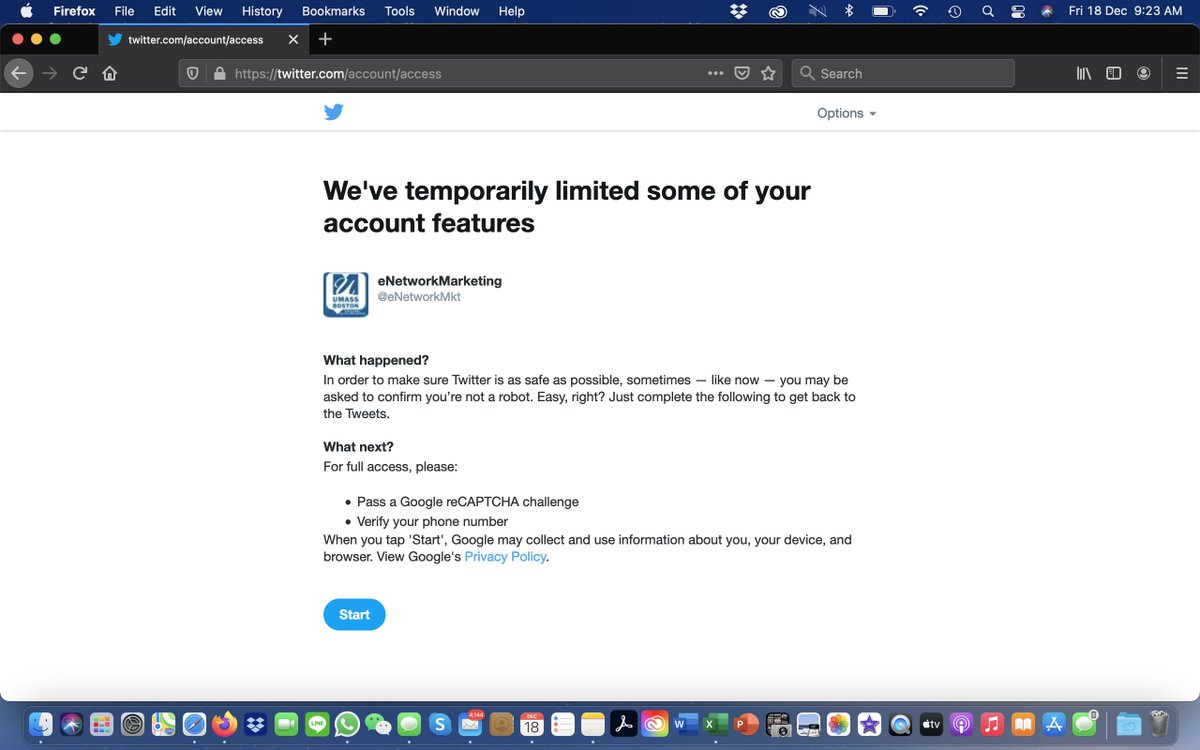This screenshot has width=1200, height=750.
Task: Select the twitter.com/account/access tab
Action: 203,40
